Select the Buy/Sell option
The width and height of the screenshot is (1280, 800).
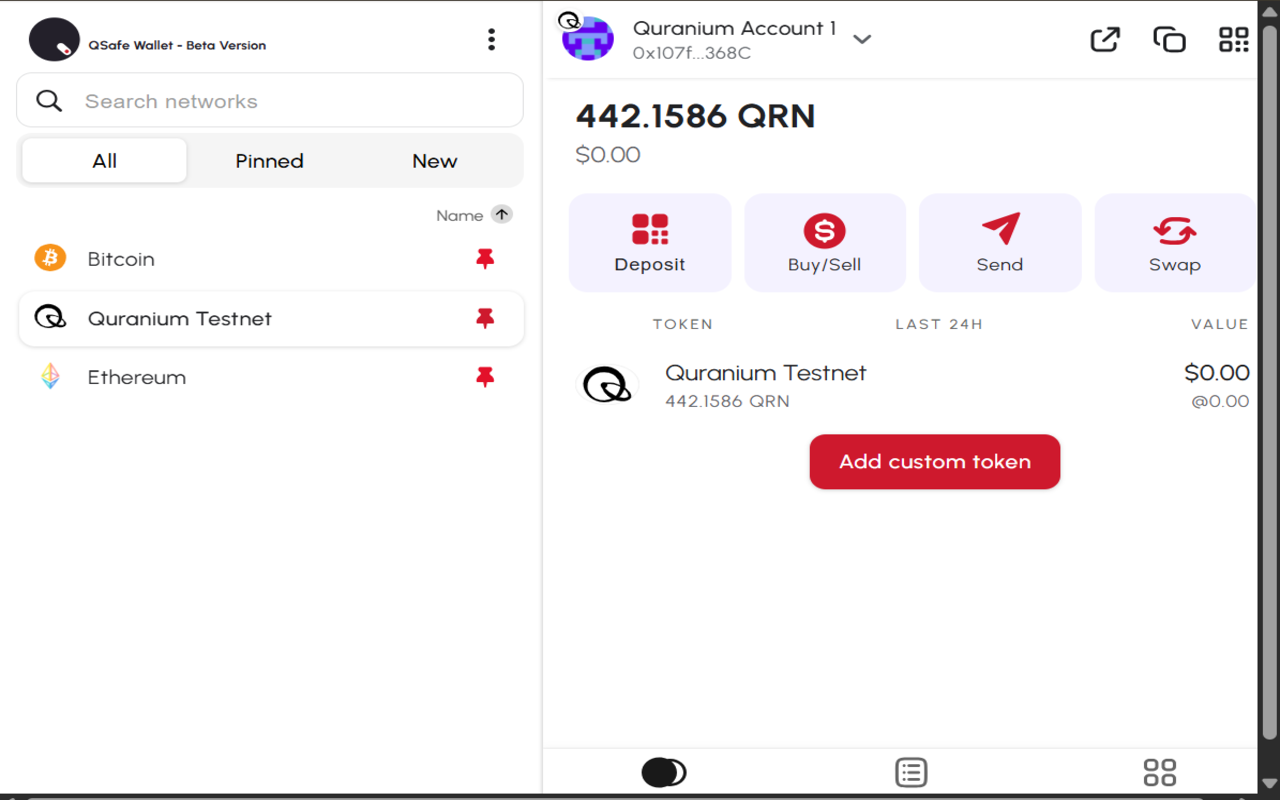tap(824, 242)
